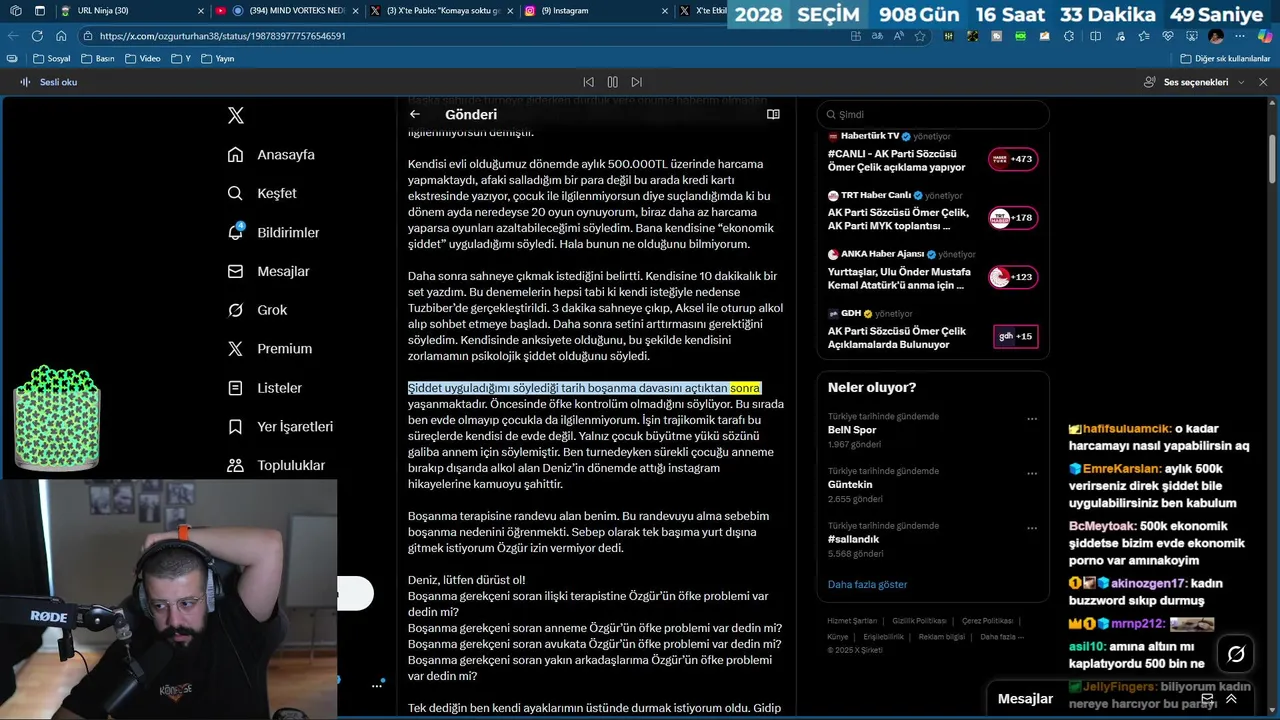
Task: Open reader view icon in Gönderi header
Action: [x=773, y=114]
